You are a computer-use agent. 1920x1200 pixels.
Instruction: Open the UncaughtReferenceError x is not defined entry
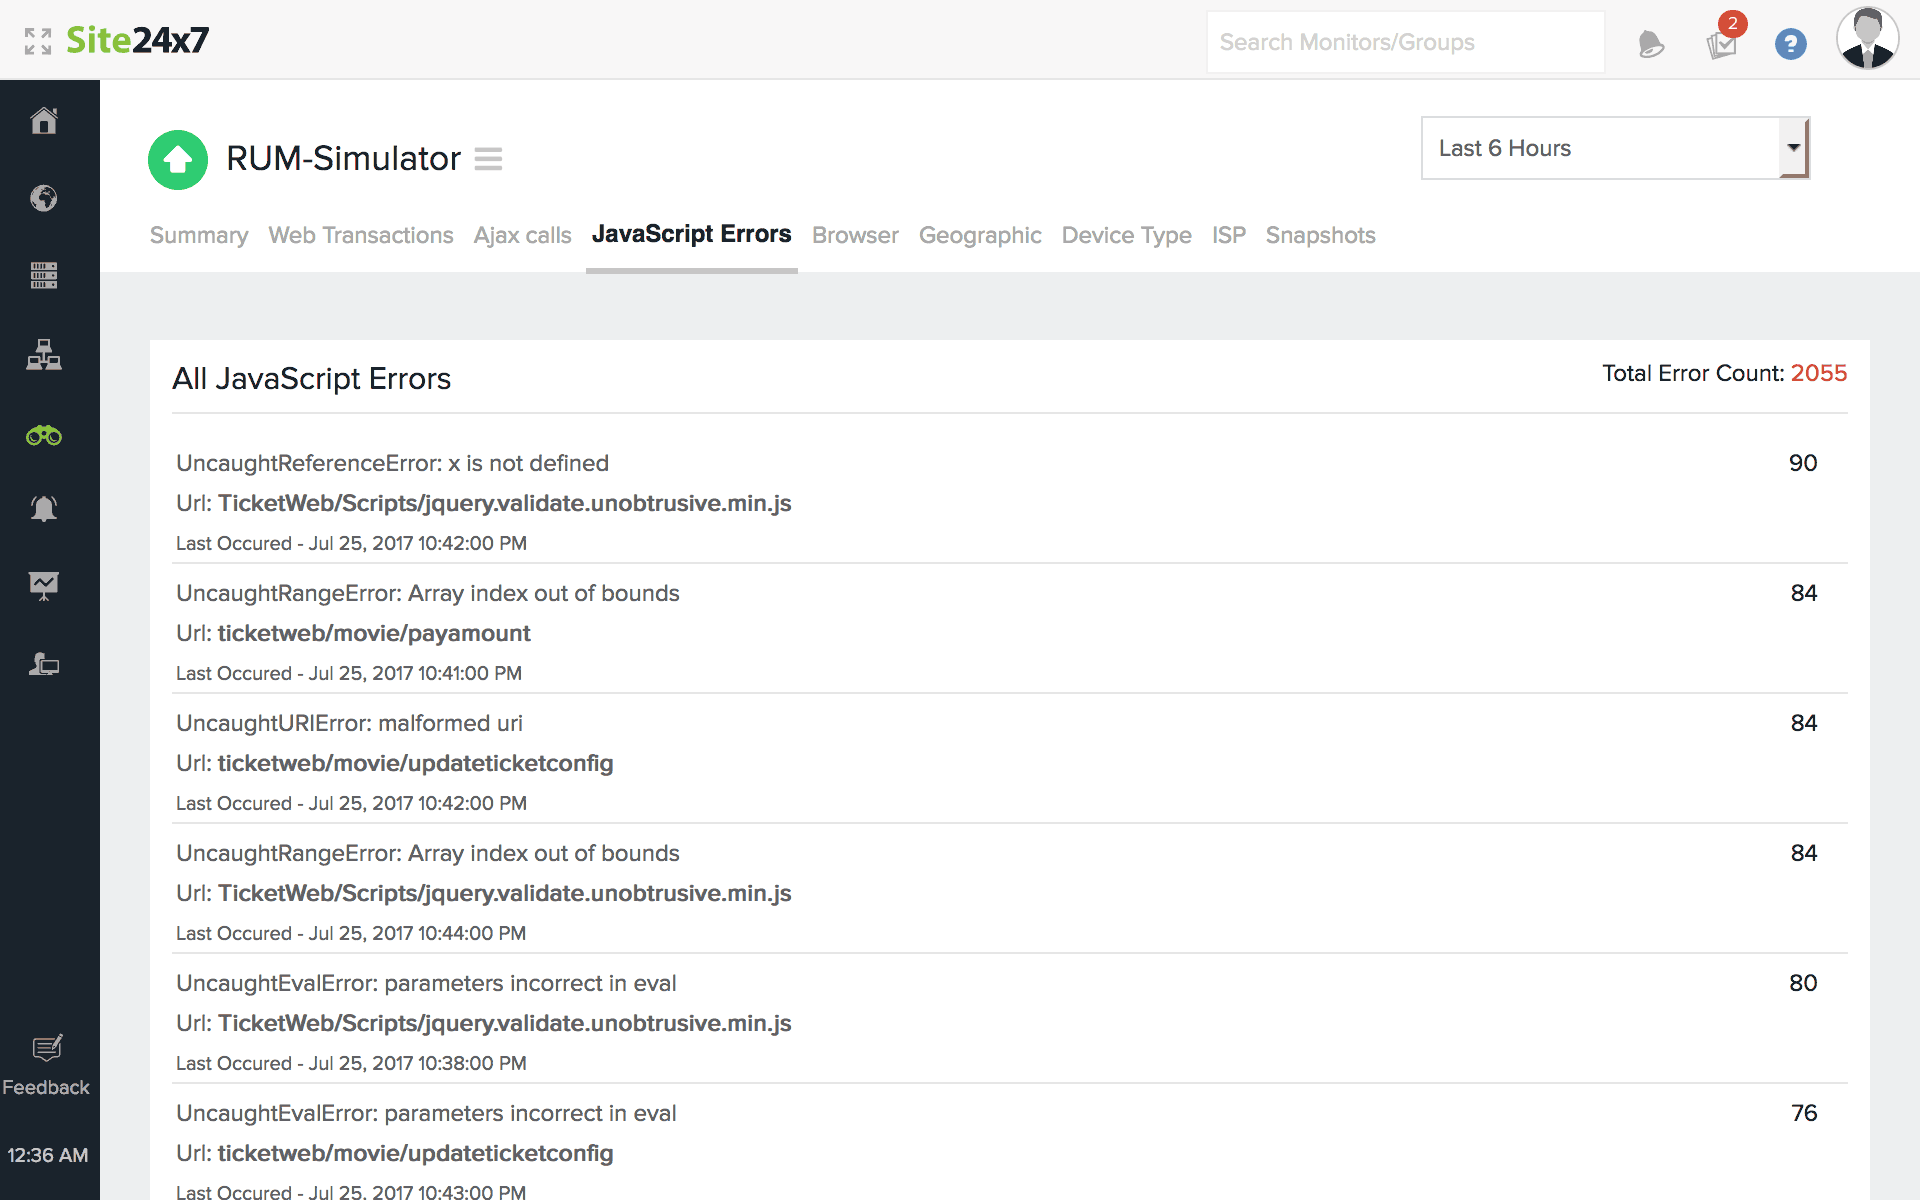(x=392, y=462)
